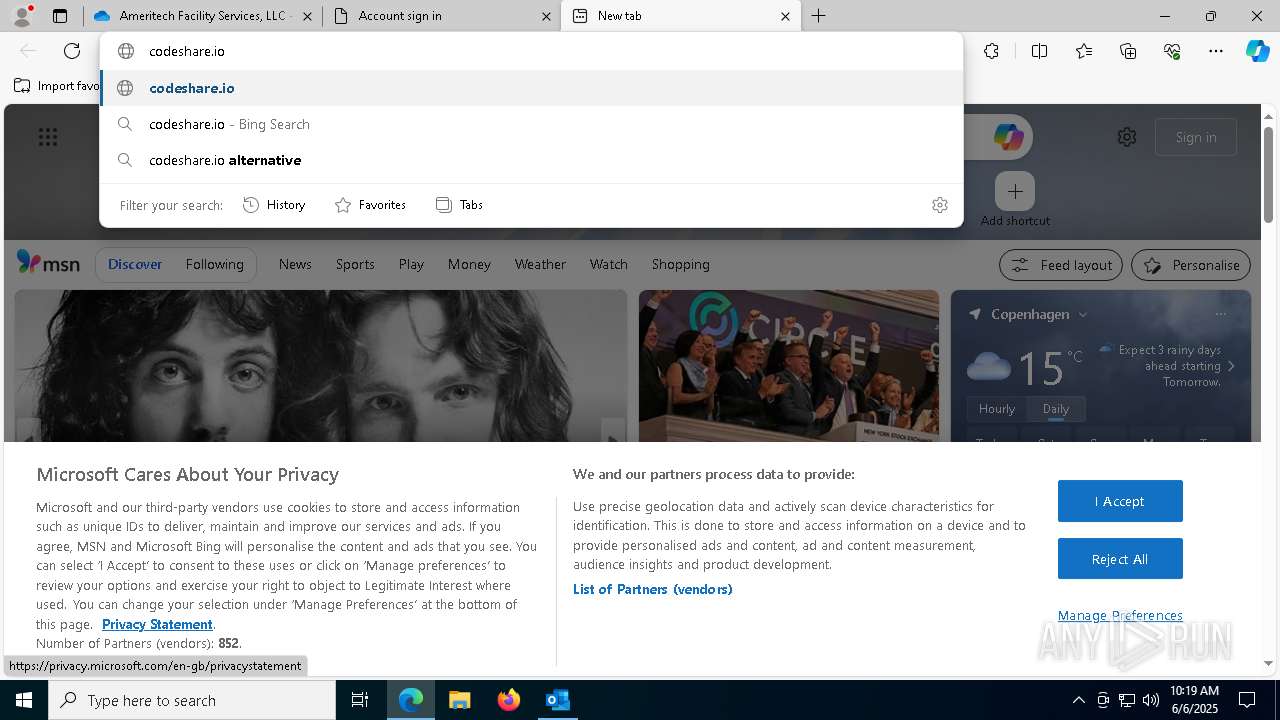Open Discover feed tab
This screenshot has width=1280, height=720.
[x=135, y=264]
